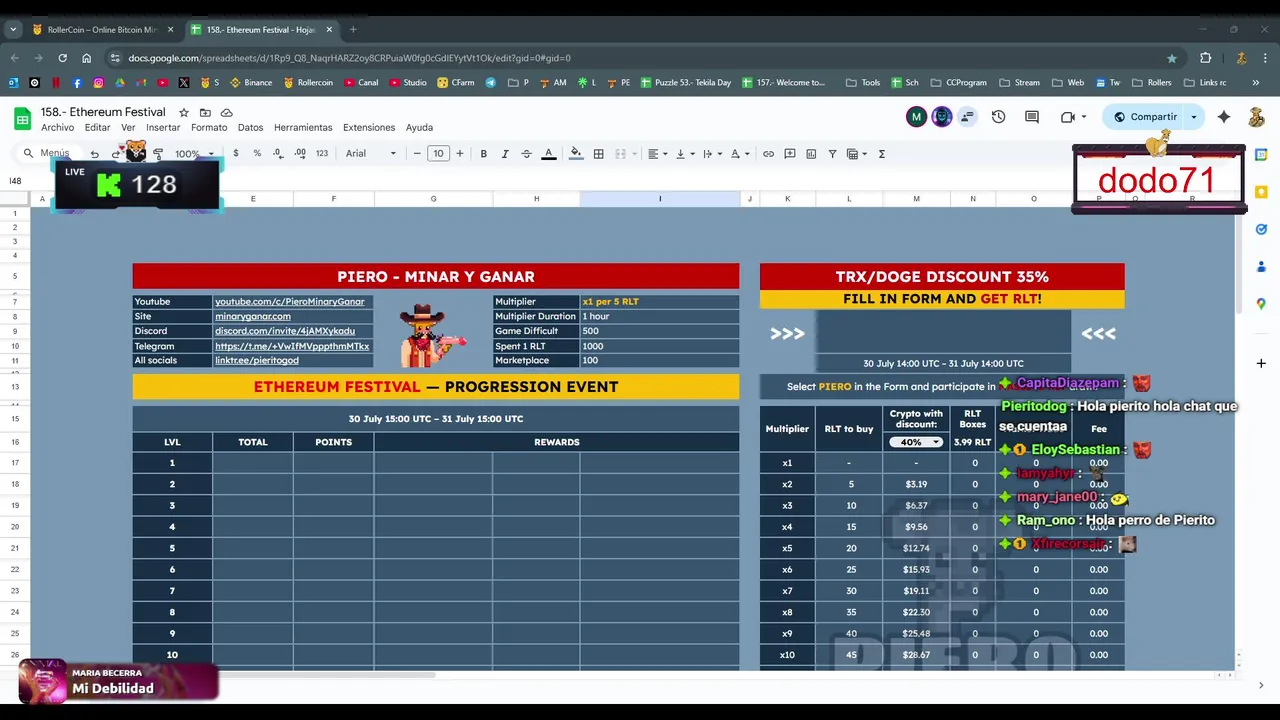
Task: Star the 158.- Ethereum Festival document
Action: click(184, 113)
